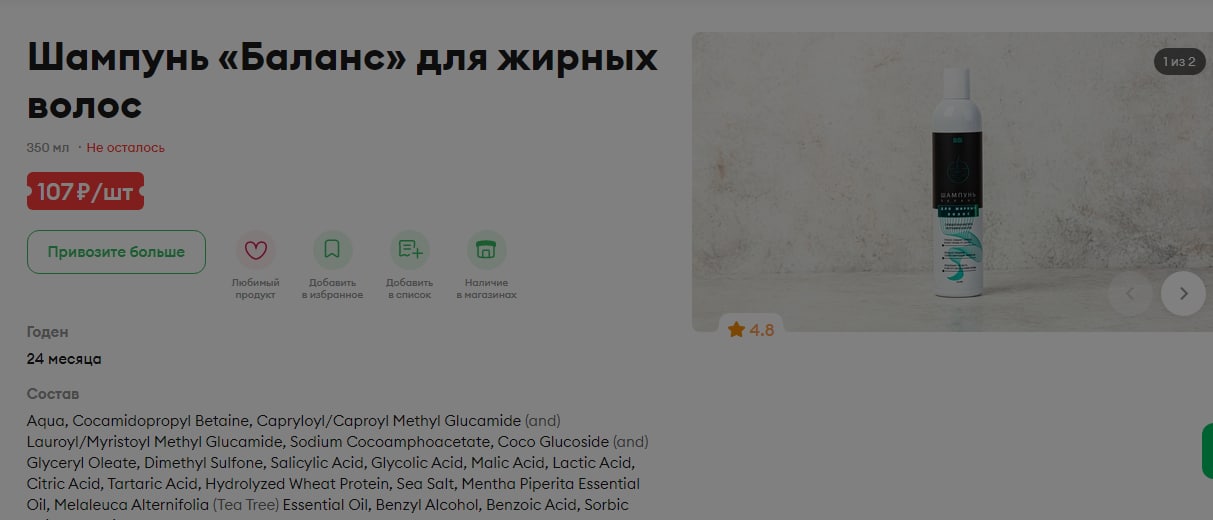Click the "Привозите больше" button

[x=116, y=252]
